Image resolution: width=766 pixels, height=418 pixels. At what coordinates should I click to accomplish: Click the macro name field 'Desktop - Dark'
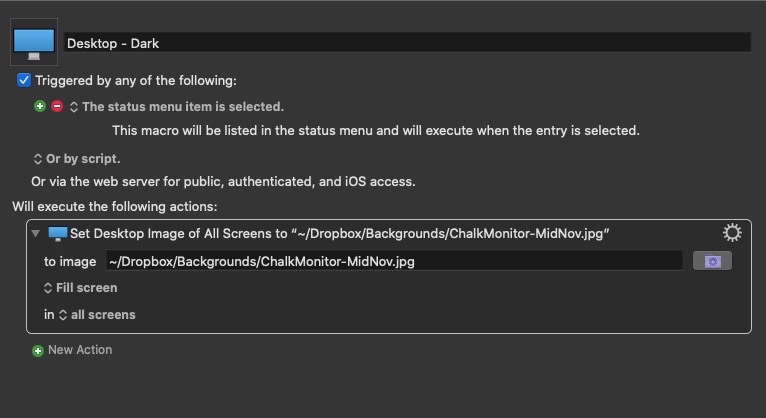[407, 42]
